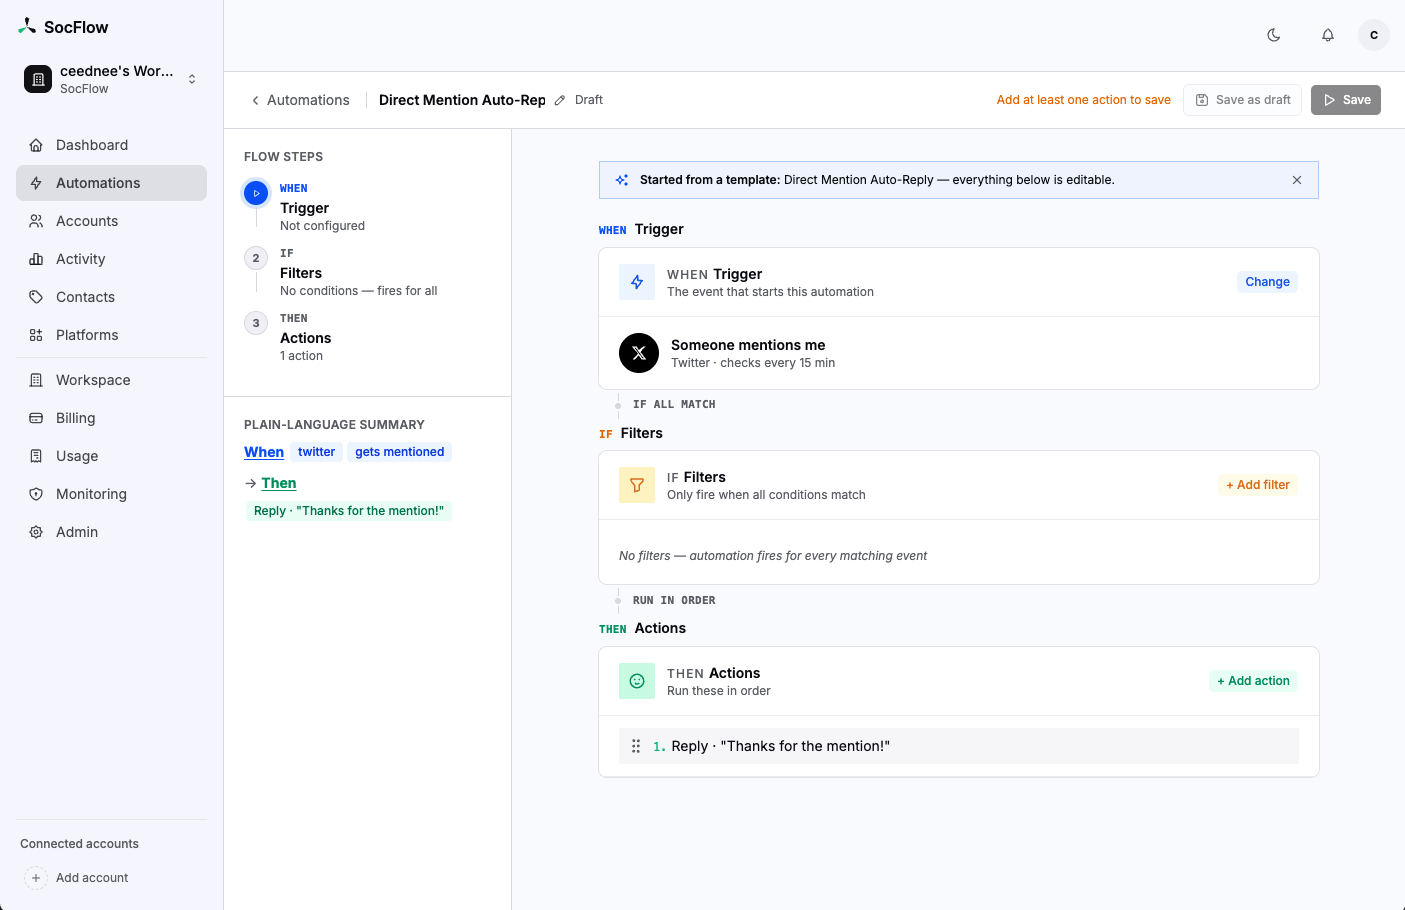Image resolution: width=1405 pixels, height=910 pixels.
Task: Select step 3 Actions circle
Action: click(256, 323)
